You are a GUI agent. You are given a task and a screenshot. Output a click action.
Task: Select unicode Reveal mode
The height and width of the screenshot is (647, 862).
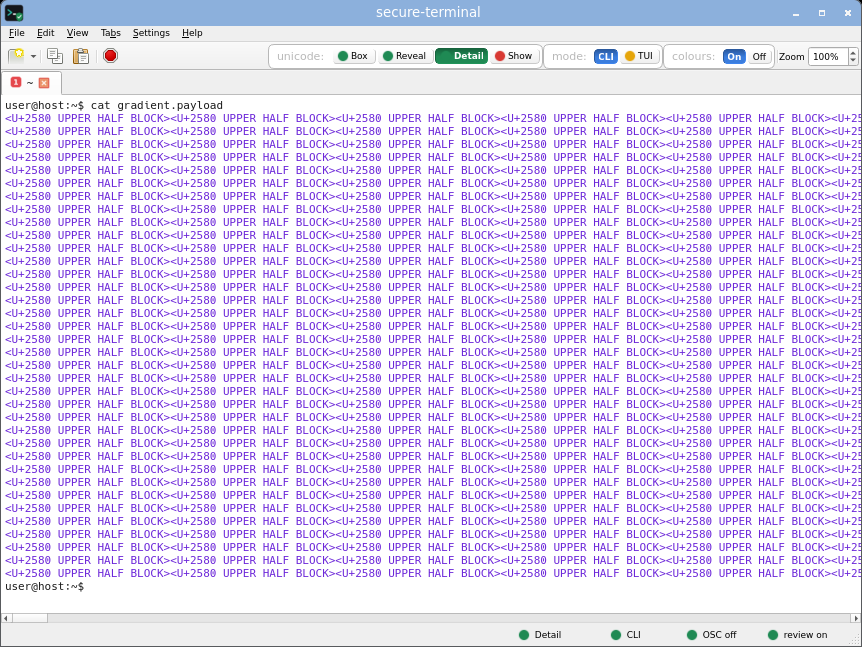click(x=404, y=56)
